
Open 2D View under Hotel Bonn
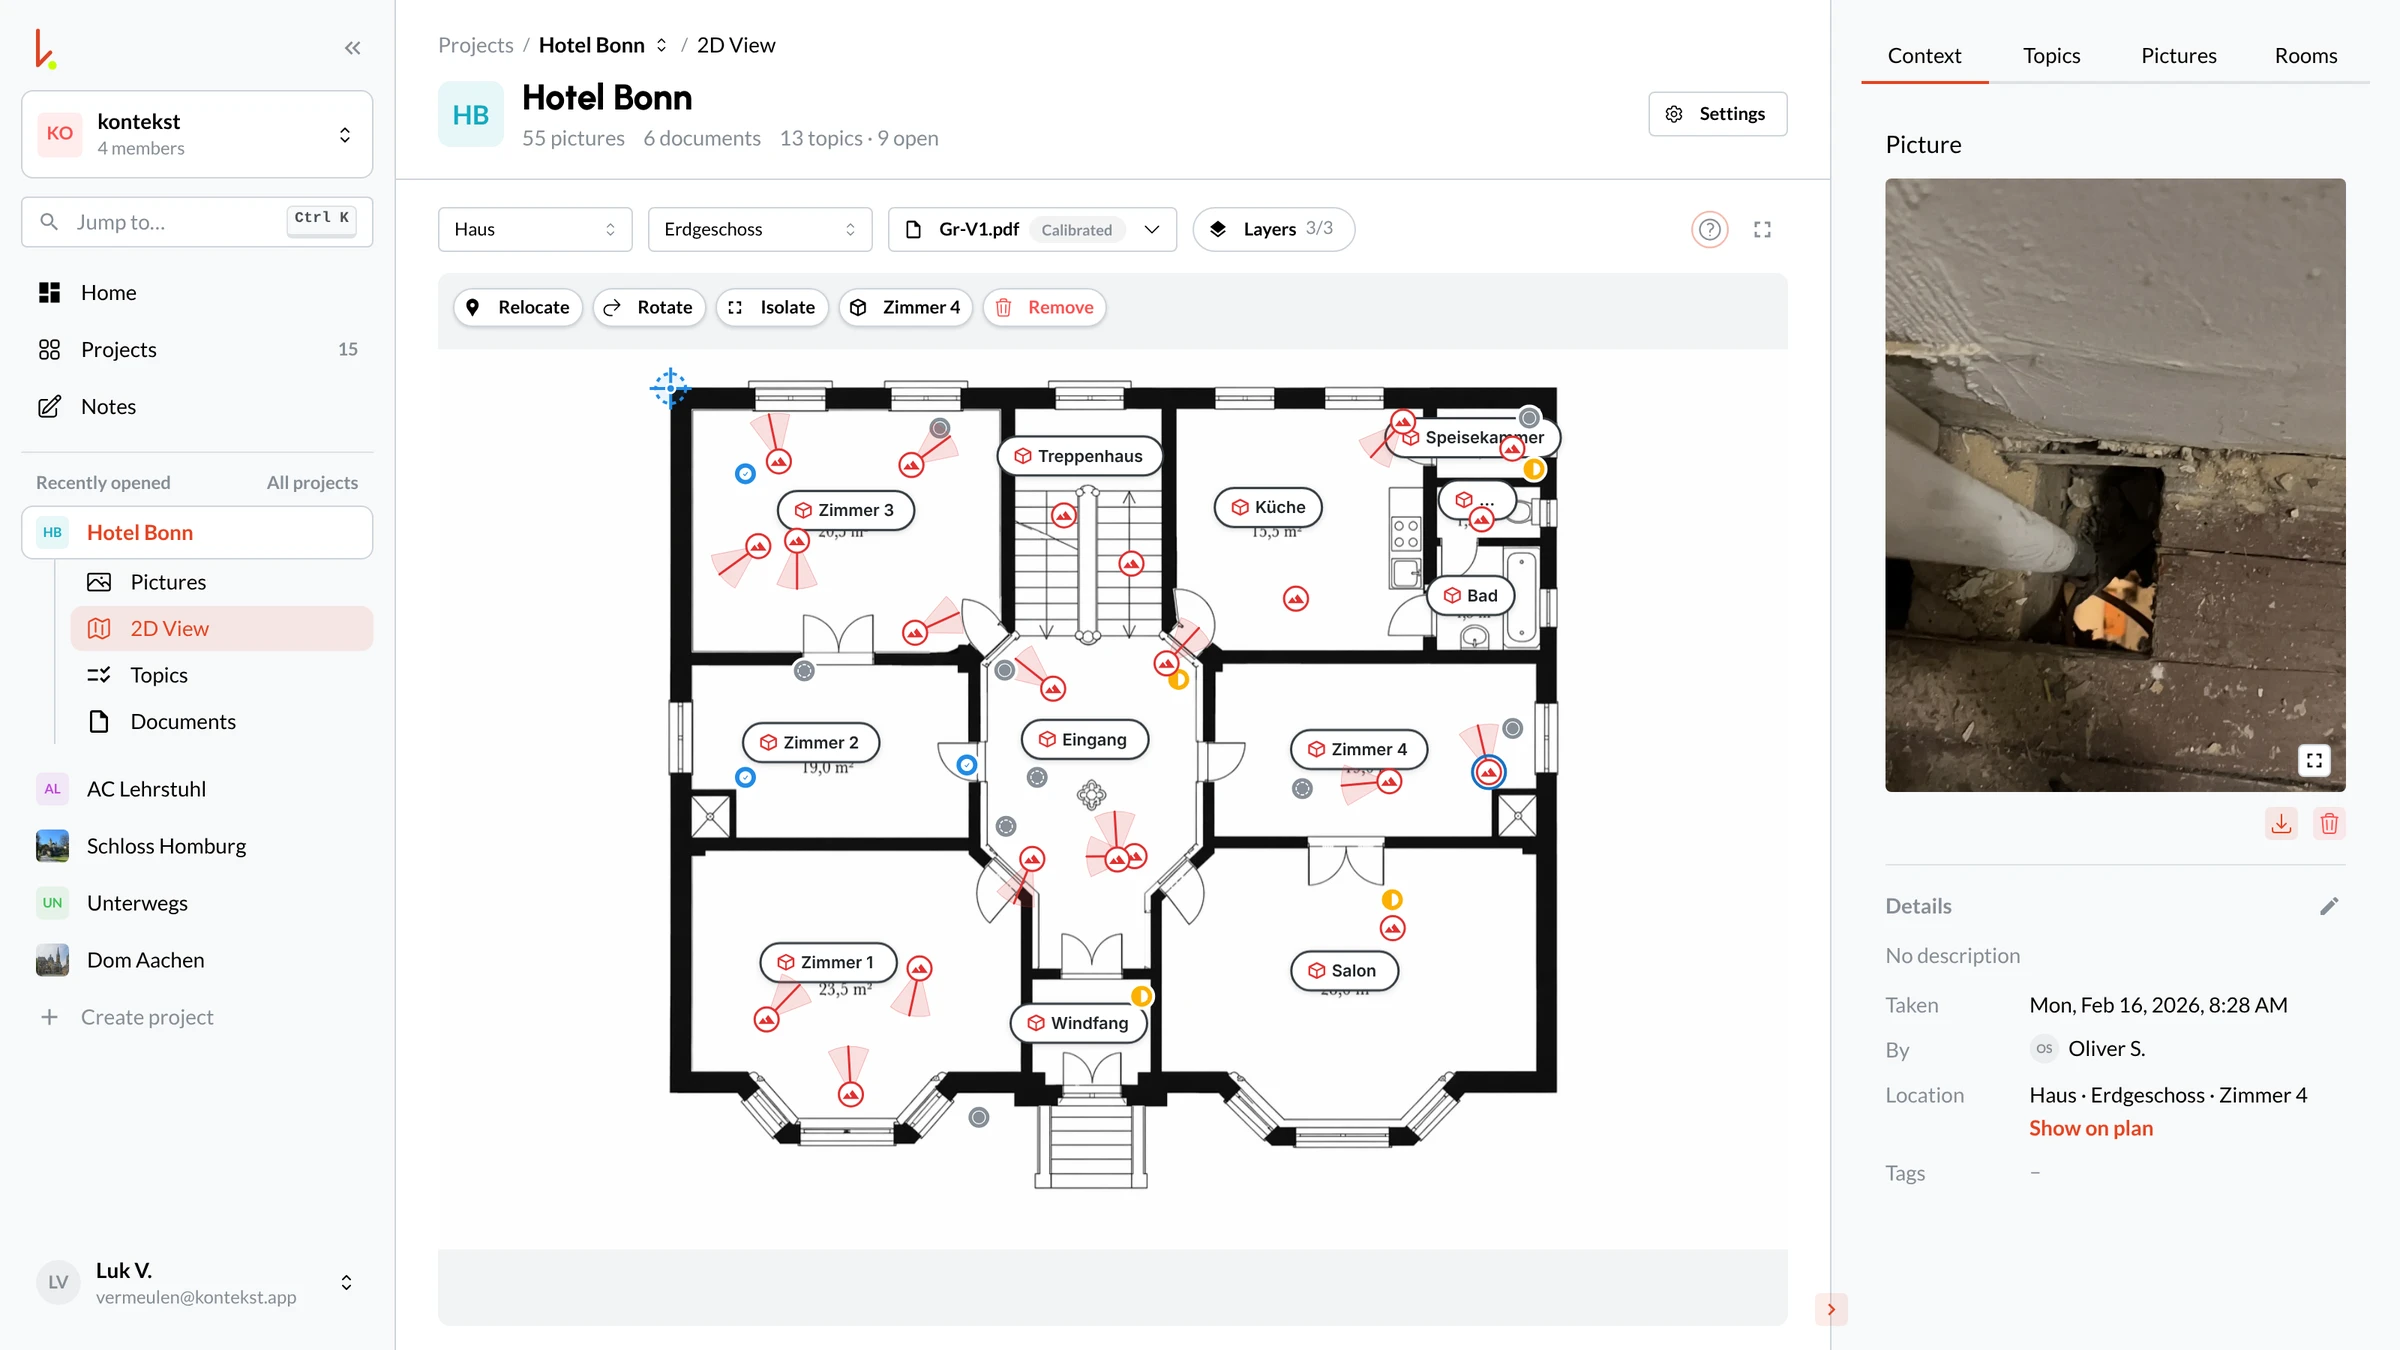point(221,628)
